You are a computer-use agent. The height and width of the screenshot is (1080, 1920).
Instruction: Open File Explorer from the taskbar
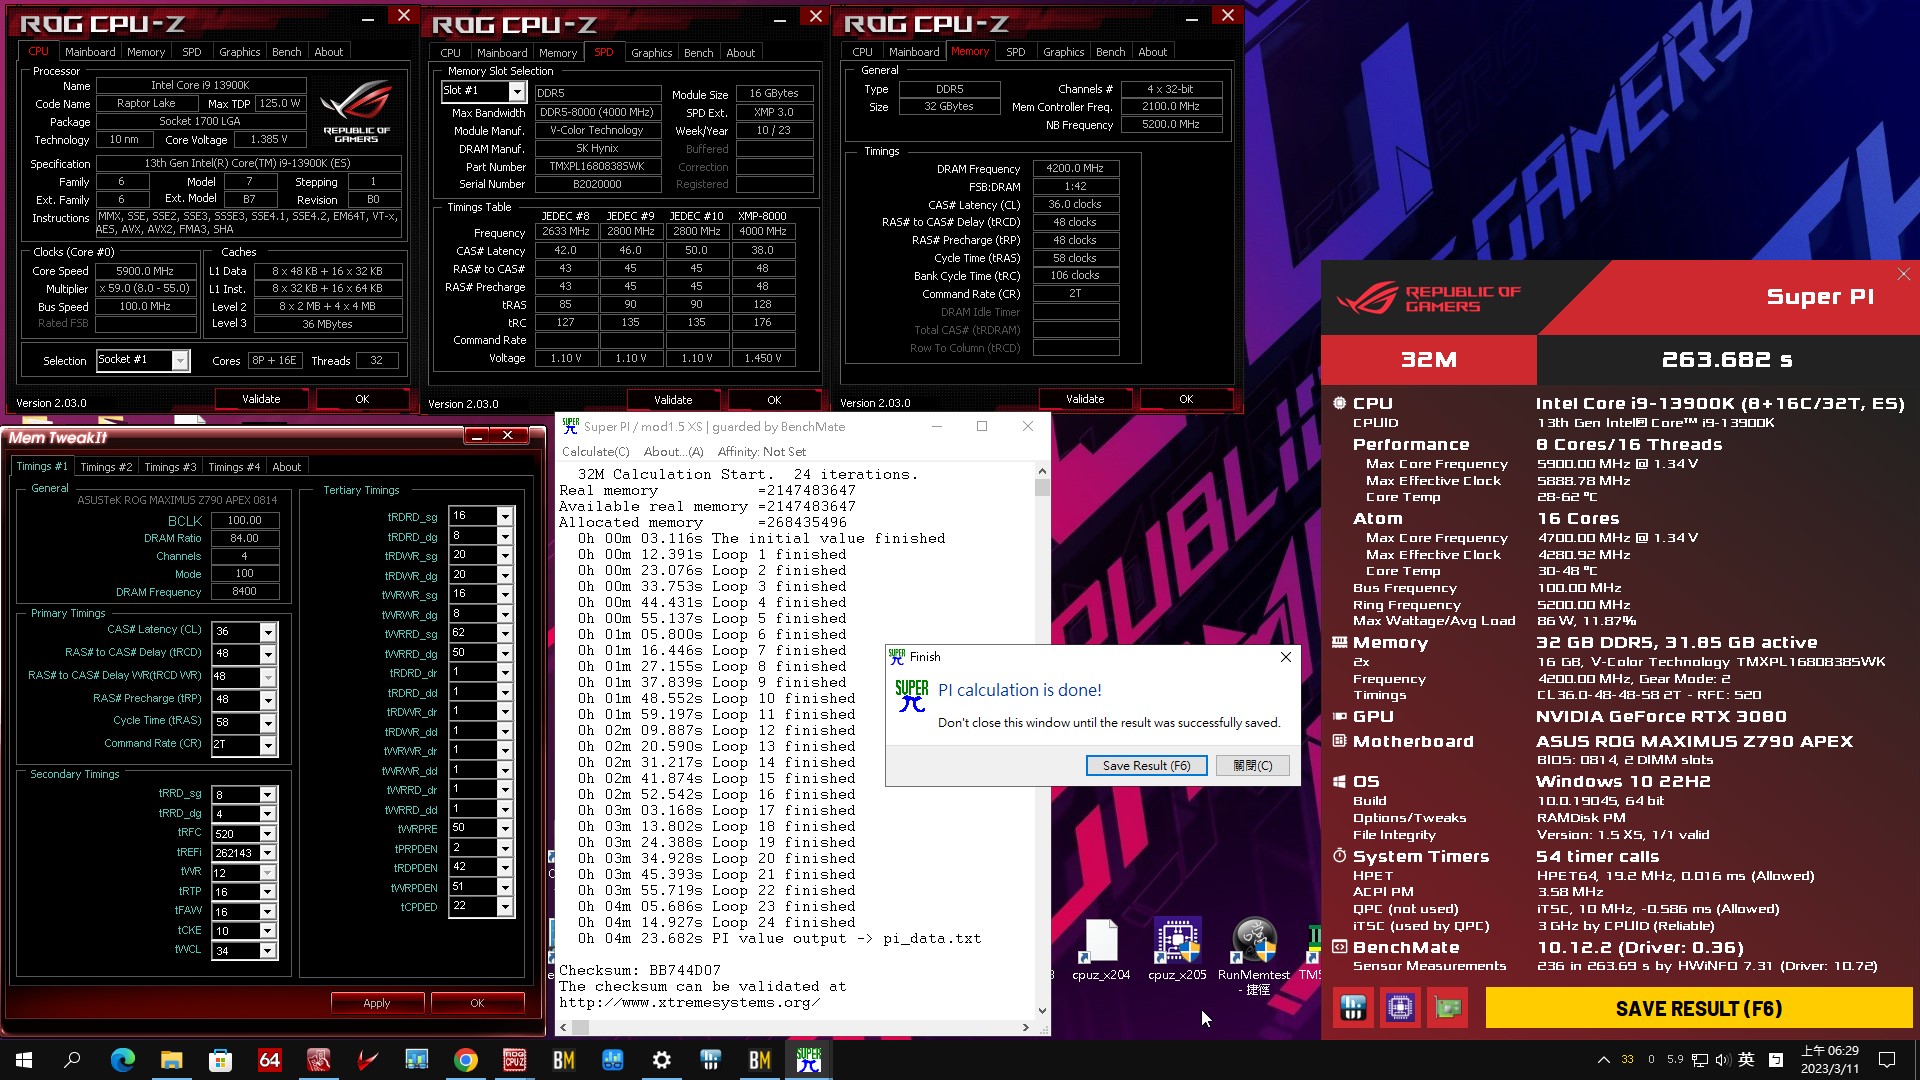click(172, 1060)
